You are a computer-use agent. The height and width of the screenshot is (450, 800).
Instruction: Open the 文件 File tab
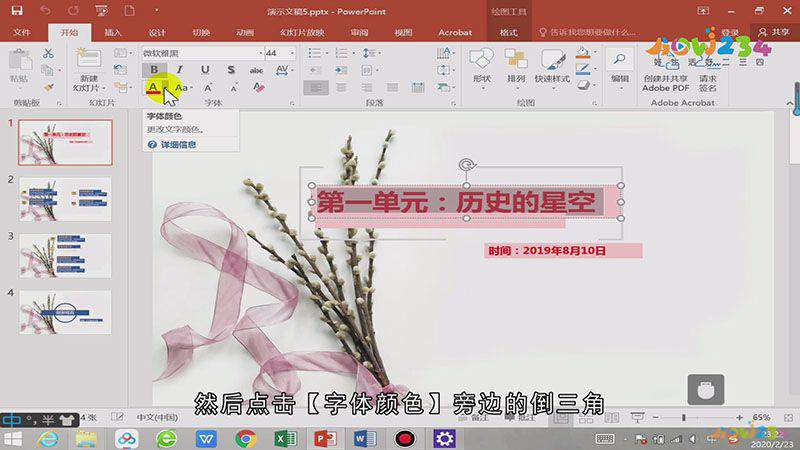coord(22,32)
